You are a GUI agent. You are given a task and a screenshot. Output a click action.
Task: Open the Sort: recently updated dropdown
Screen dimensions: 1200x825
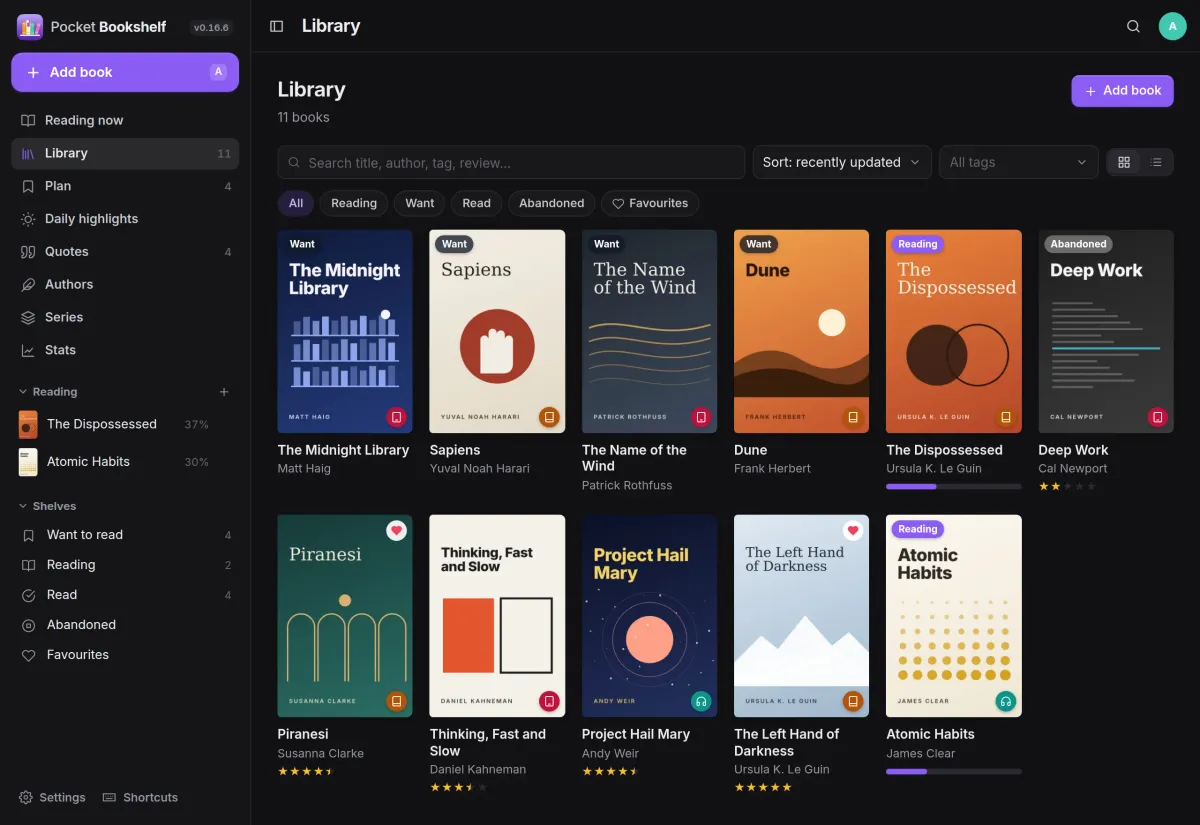click(x=842, y=162)
